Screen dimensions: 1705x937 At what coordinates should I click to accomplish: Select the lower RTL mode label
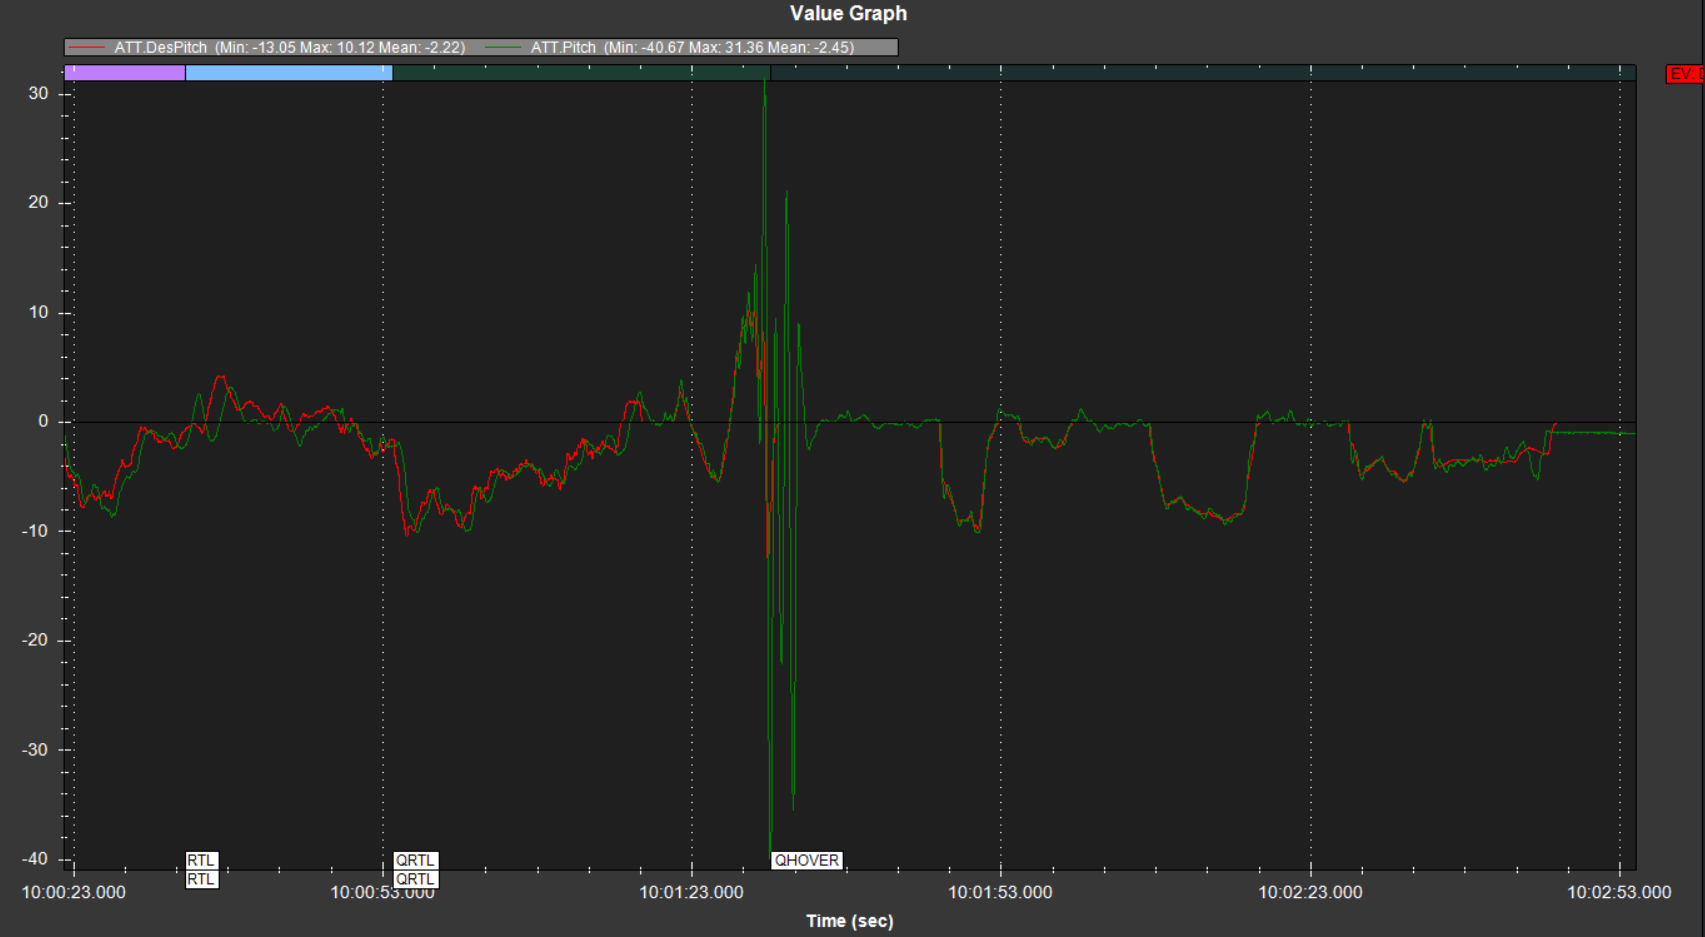pyautogui.click(x=201, y=879)
